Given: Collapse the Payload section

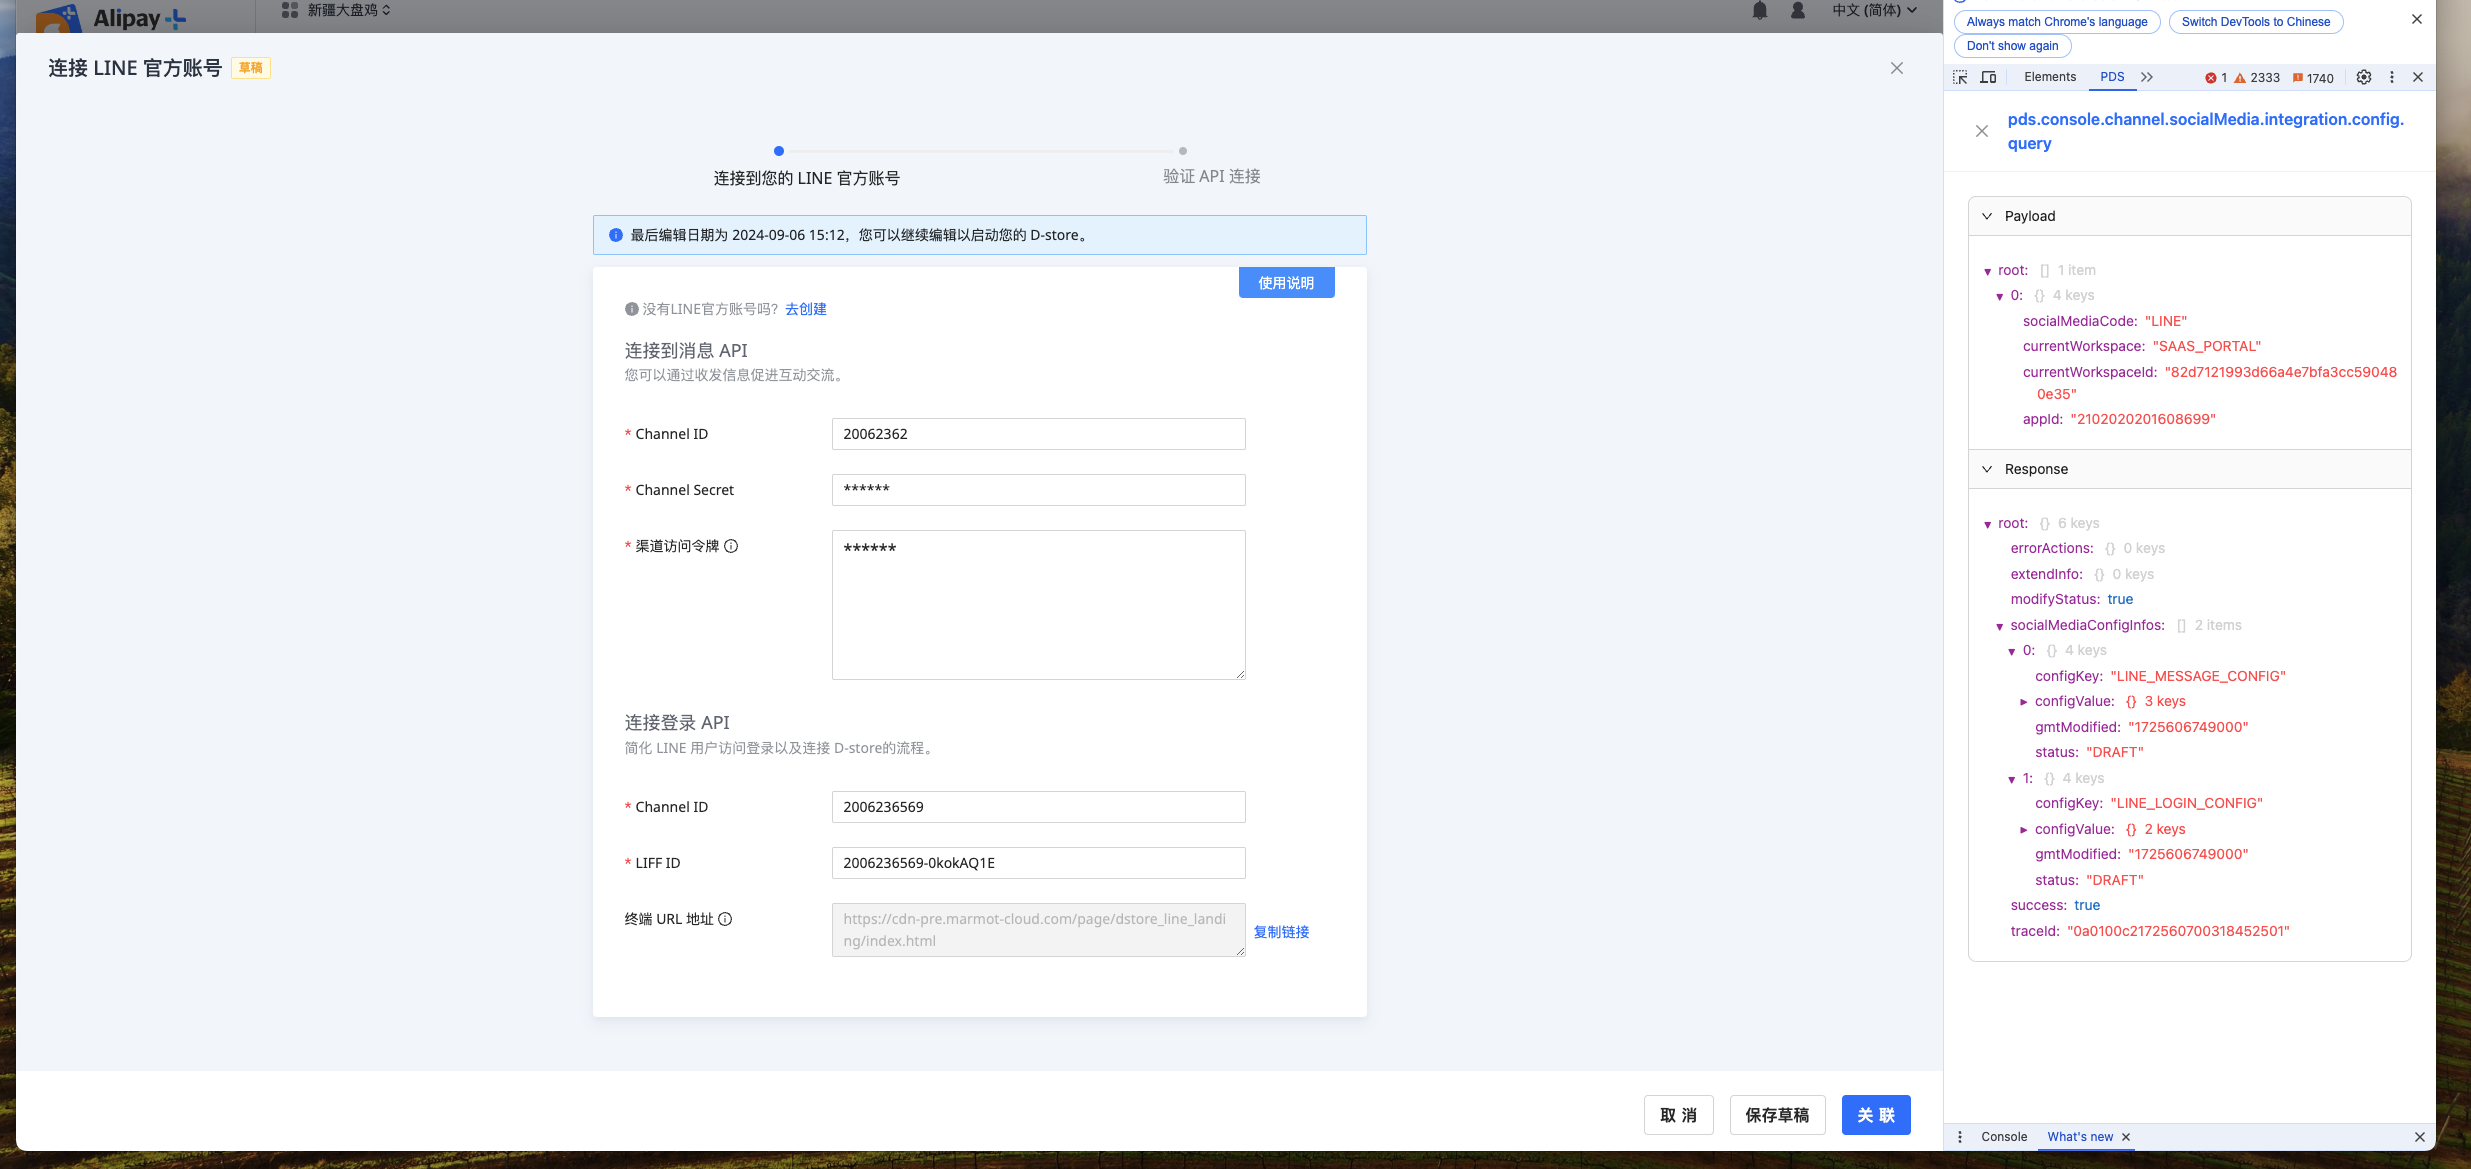Looking at the screenshot, I should (x=1986, y=215).
